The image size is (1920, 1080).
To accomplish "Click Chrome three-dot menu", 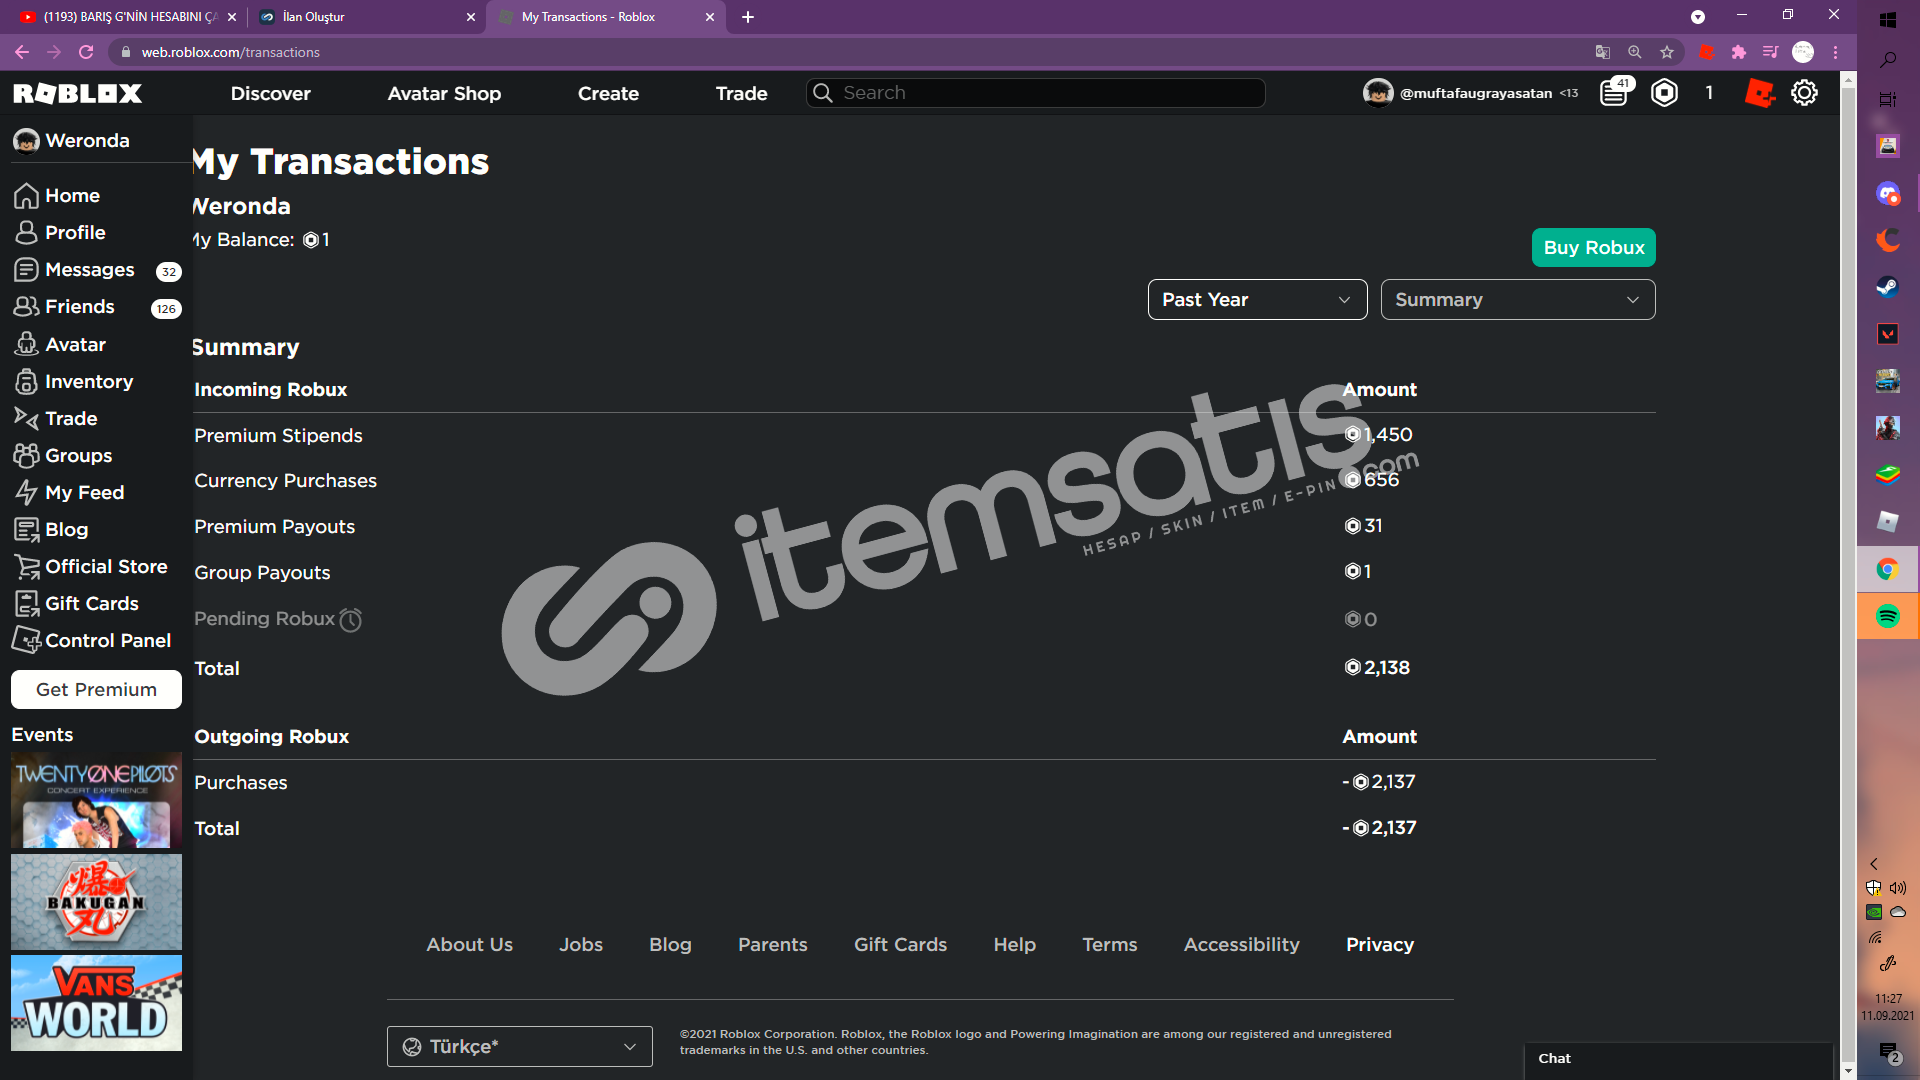I will [1836, 52].
